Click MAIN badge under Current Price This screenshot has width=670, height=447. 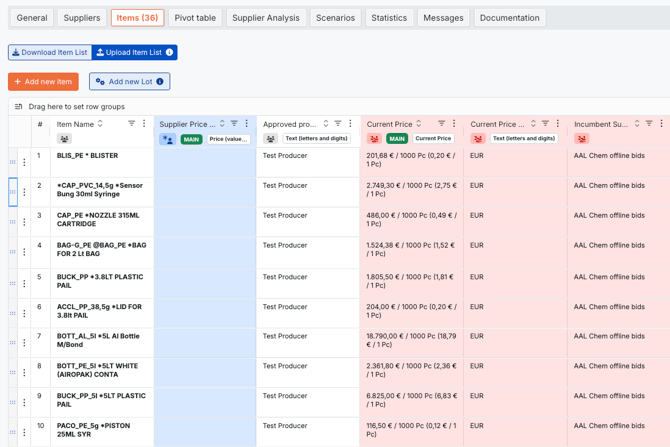coord(397,138)
